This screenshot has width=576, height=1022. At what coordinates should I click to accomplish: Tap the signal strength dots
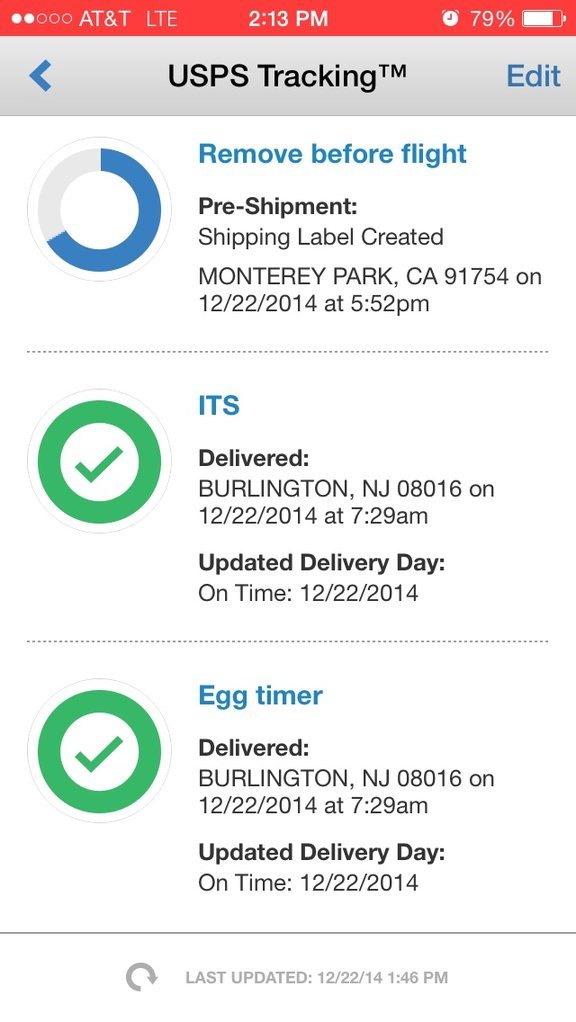tap(41, 19)
